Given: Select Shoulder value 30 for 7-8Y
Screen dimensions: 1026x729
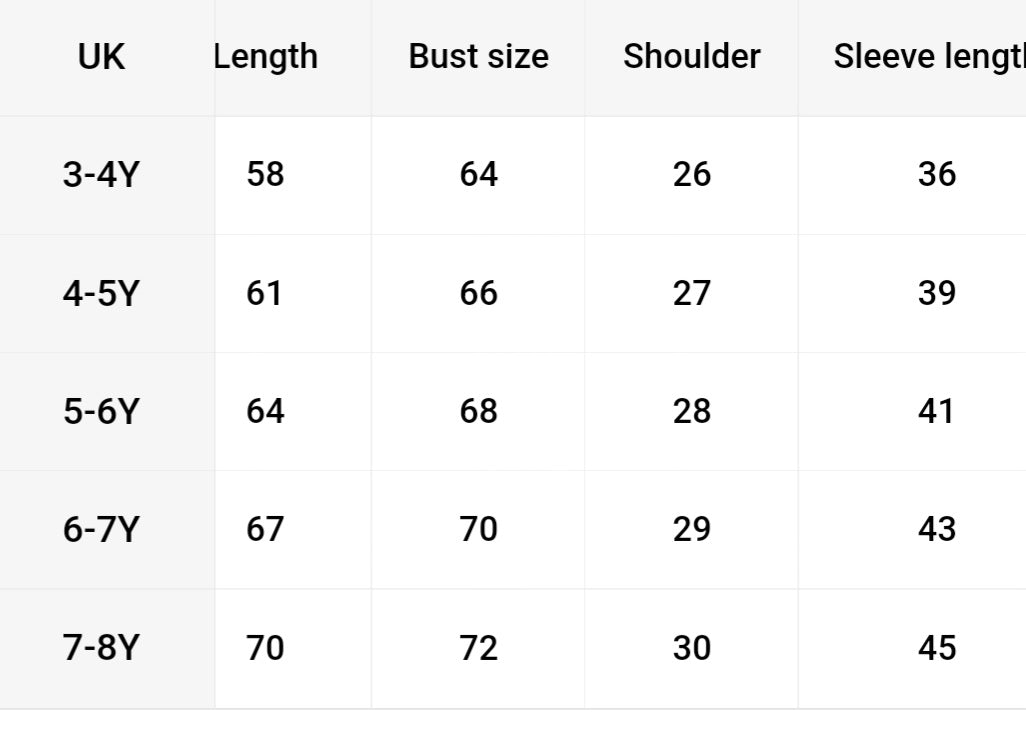Looking at the screenshot, I should 691,648.
